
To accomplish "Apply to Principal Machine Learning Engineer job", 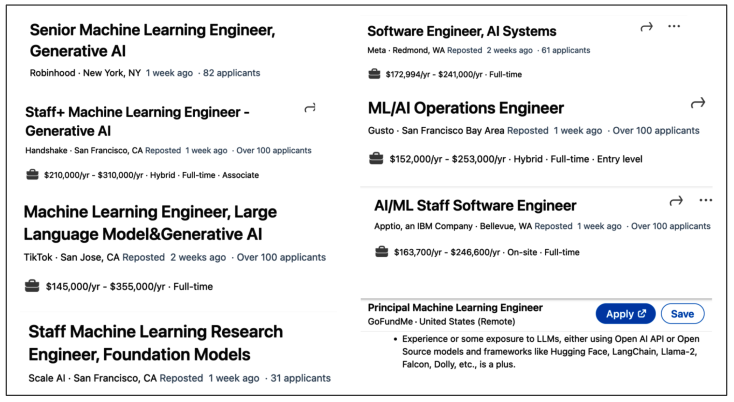I will pos(625,314).
